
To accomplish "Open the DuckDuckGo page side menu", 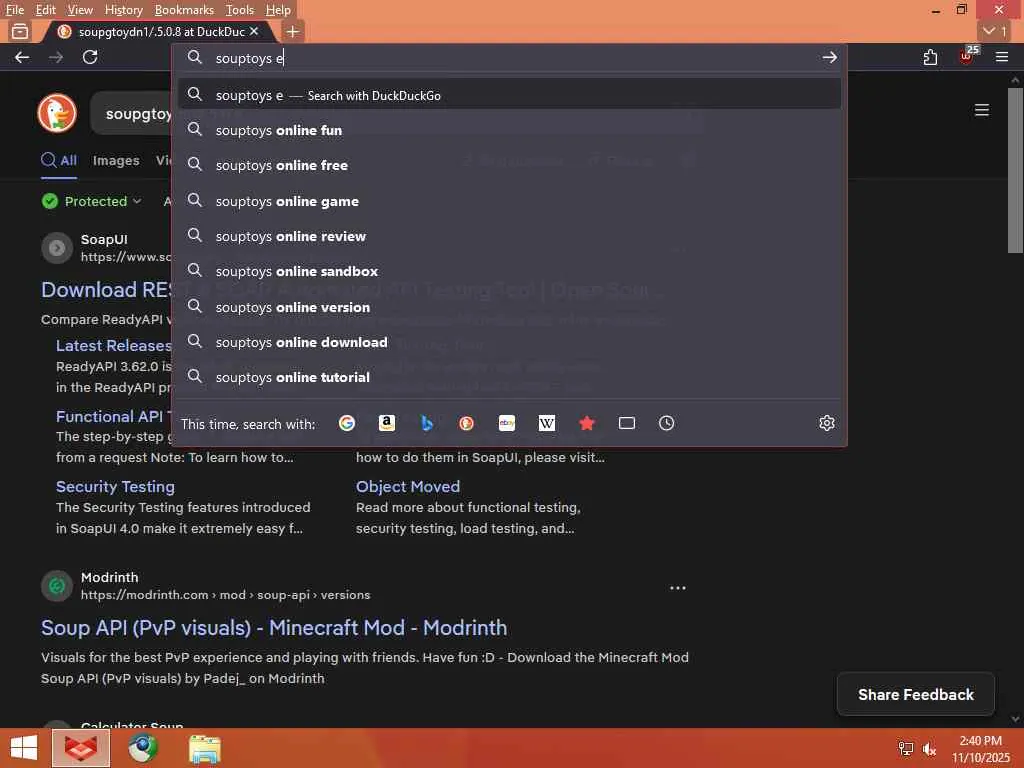I will 982,110.
